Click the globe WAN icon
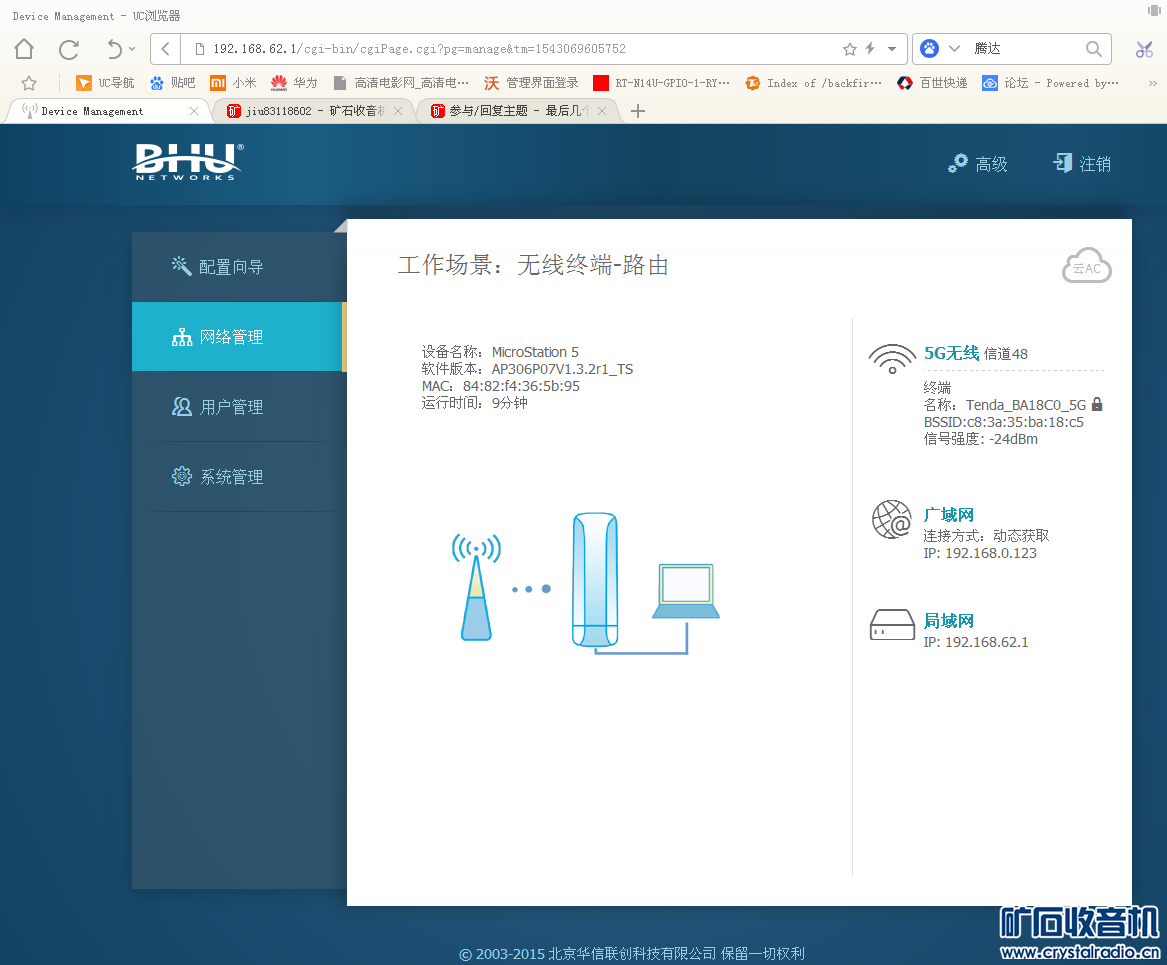 892,519
